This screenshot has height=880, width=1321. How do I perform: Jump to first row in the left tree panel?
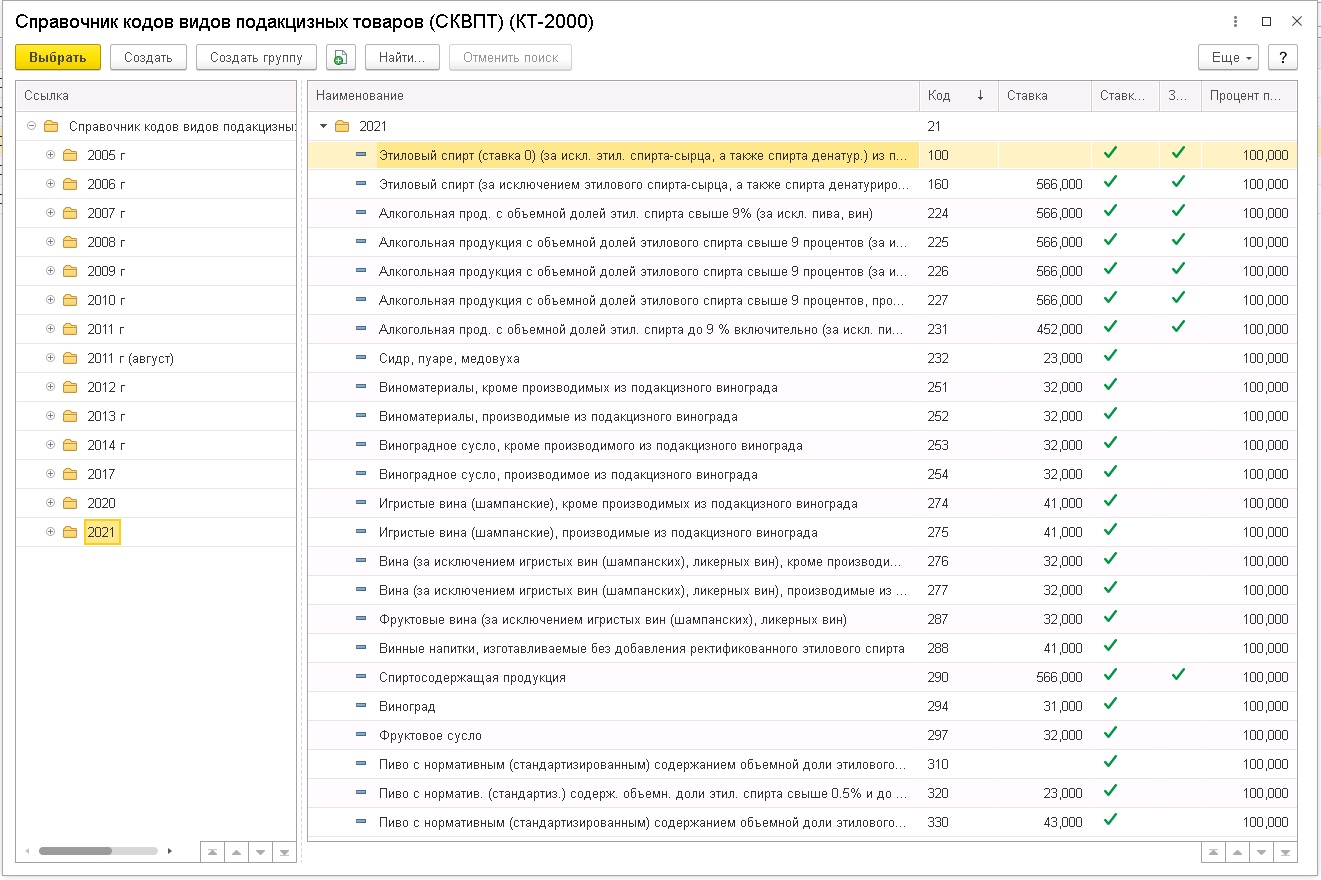pyautogui.click(x=212, y=851)
